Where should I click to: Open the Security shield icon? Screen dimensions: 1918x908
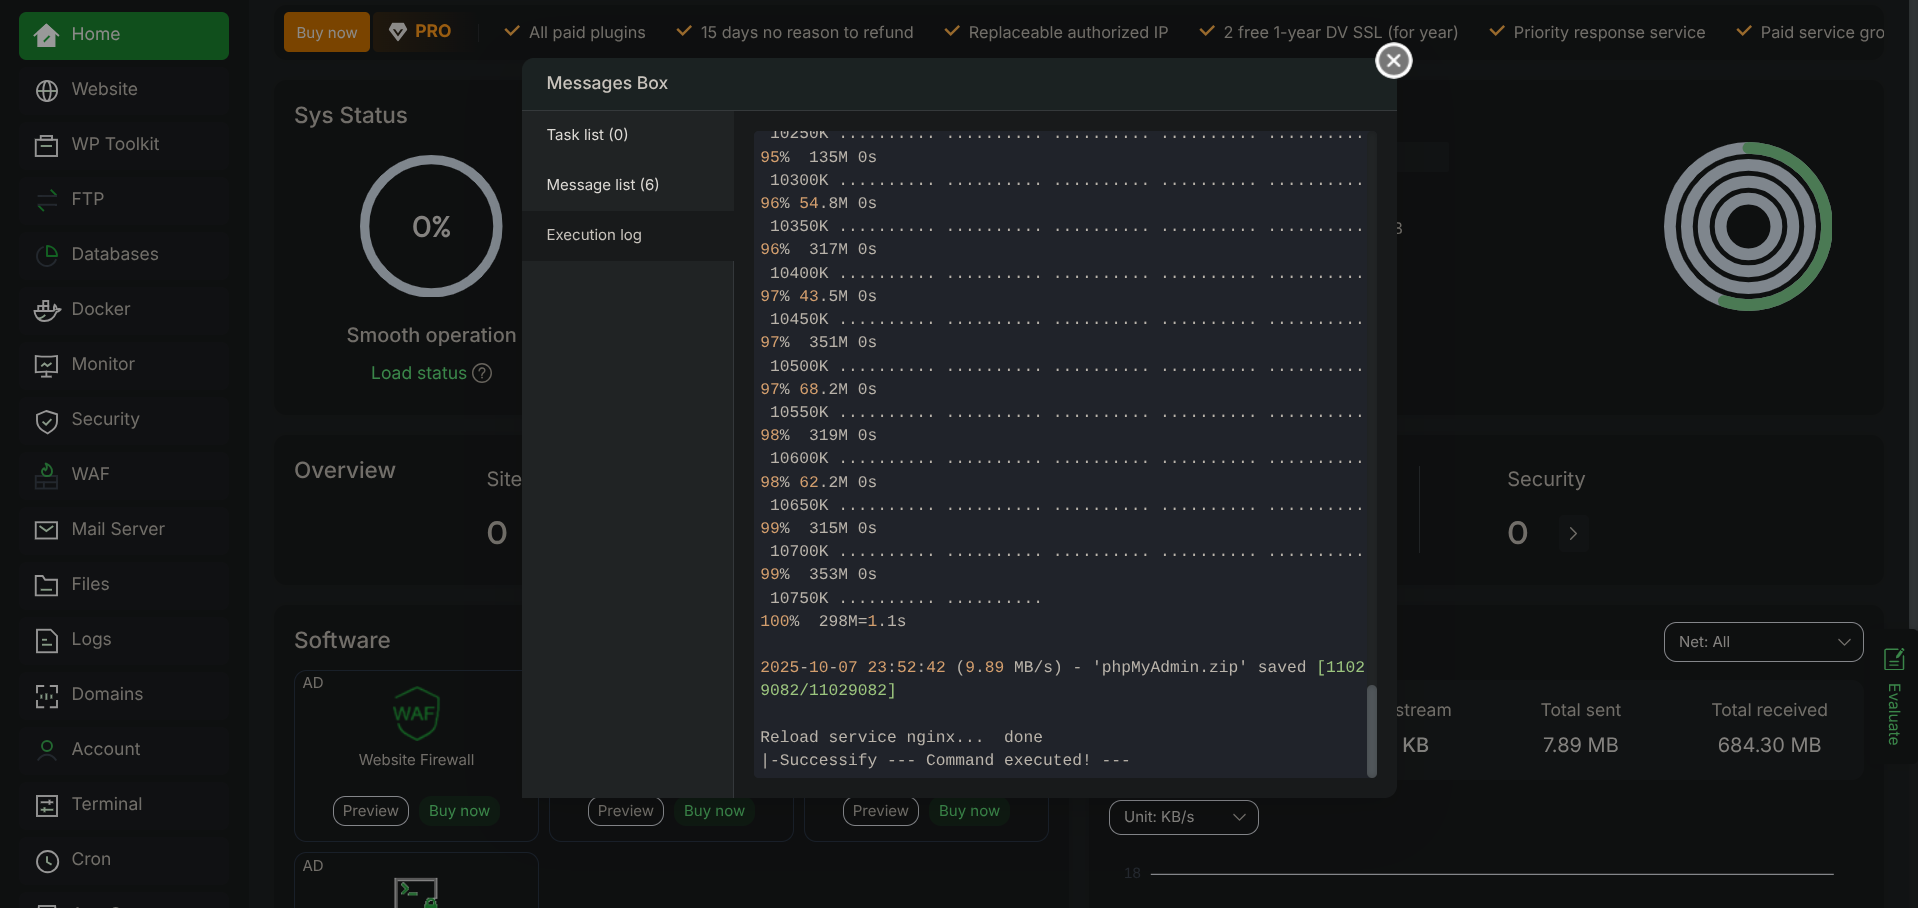(46, 421)
